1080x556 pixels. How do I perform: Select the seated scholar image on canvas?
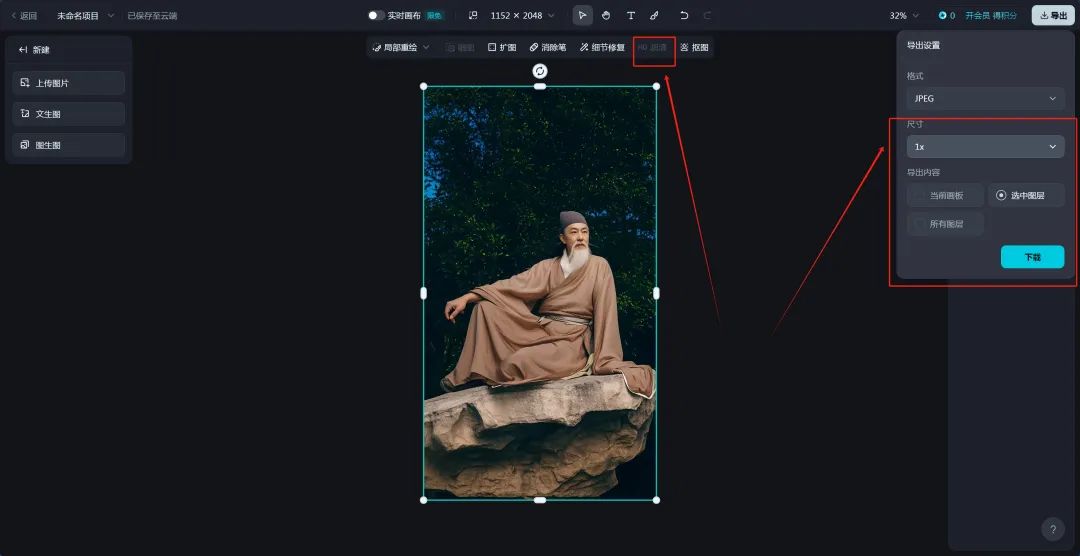coord(540,293)
